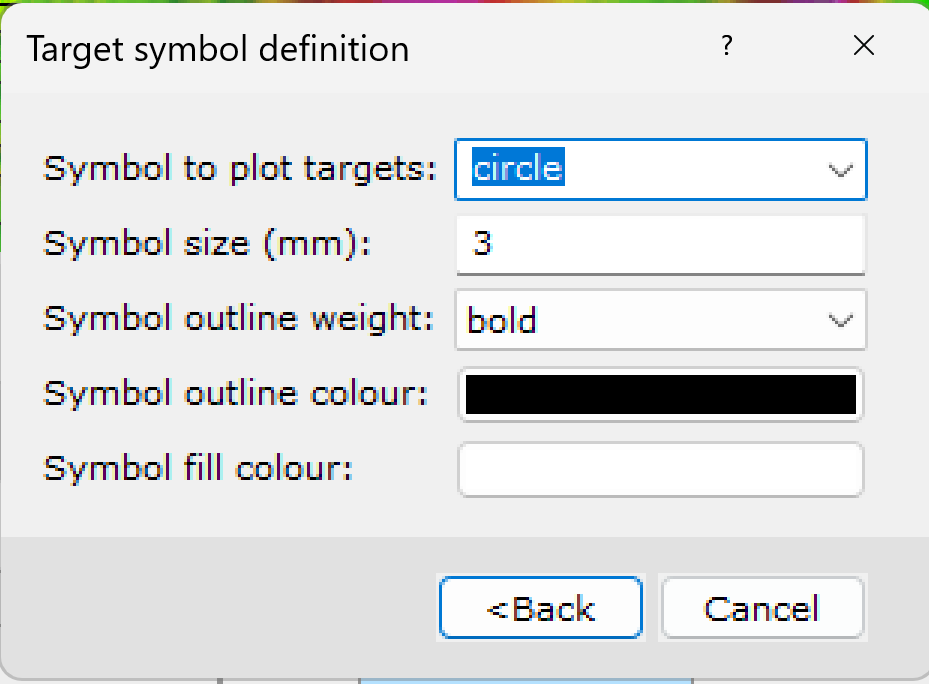929x687 pixels.
Task: Open the outline weight dropdown arrow
Action: coord(840,320)
